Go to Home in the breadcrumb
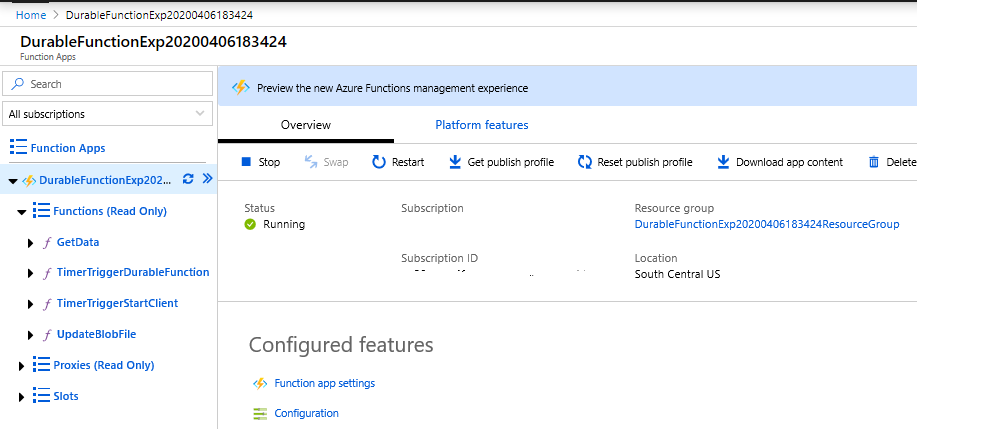The image size is (981, 429). (x=31, y=15)
